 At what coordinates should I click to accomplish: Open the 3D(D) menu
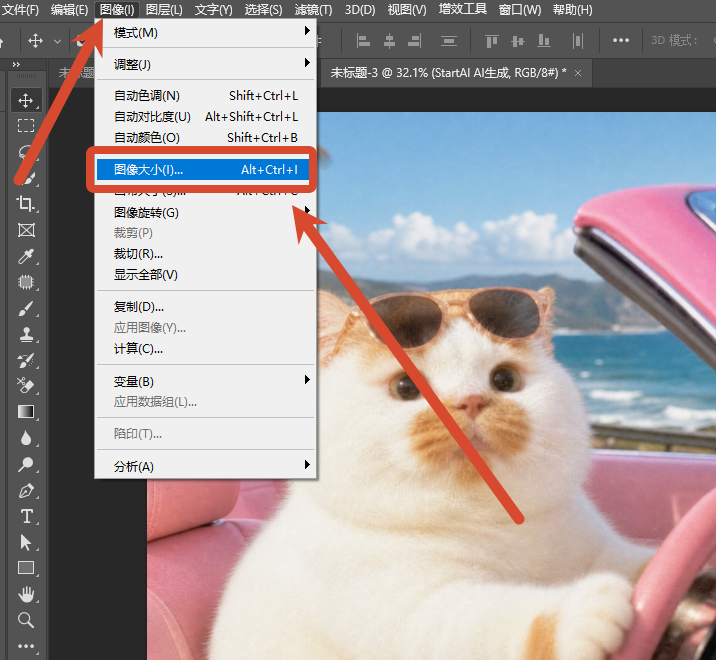[x=360, y=10]
